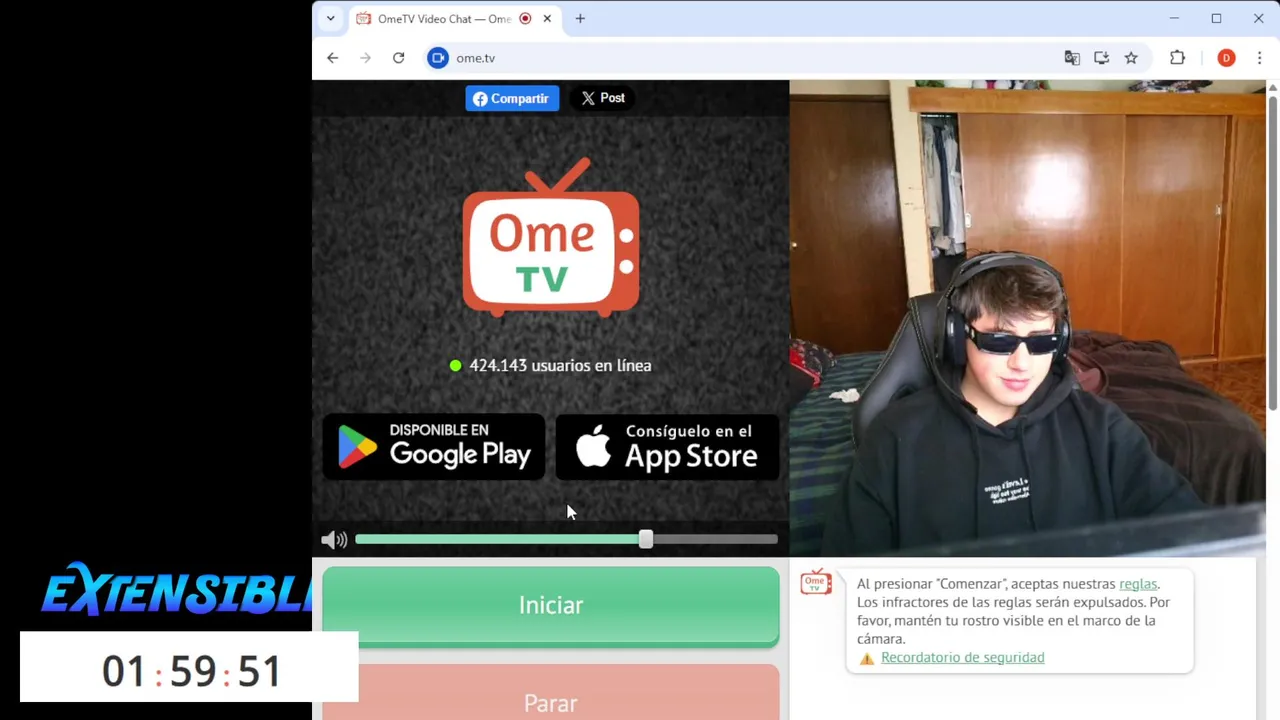Open the translate page icon
This screenshot has height=720, width=1280.
(1072, 58)
